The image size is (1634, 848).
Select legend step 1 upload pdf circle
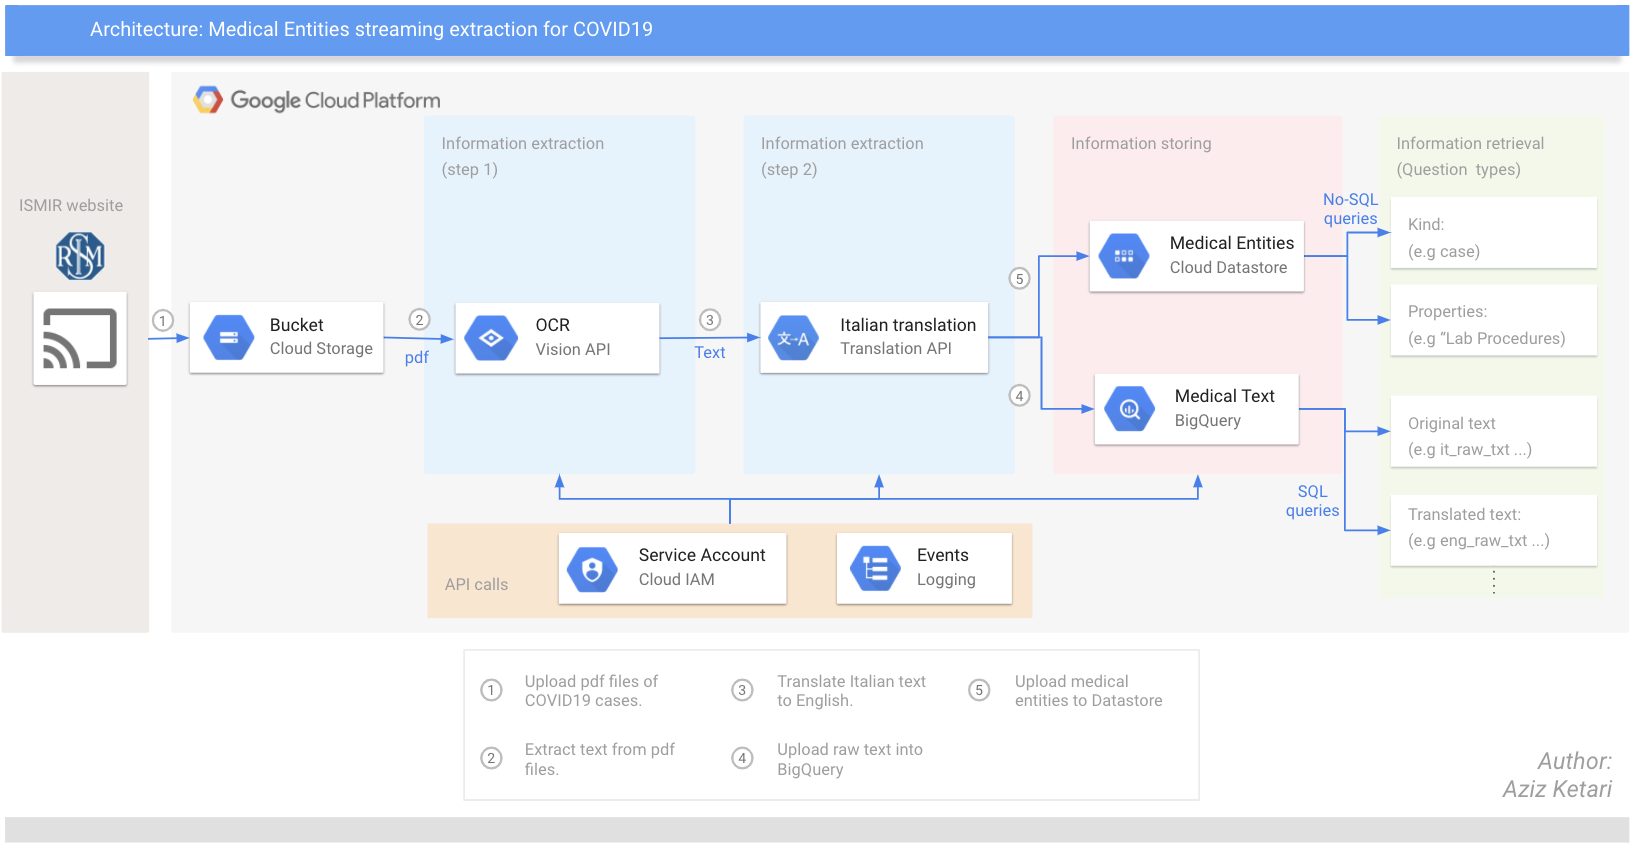(x=491, y=690)
